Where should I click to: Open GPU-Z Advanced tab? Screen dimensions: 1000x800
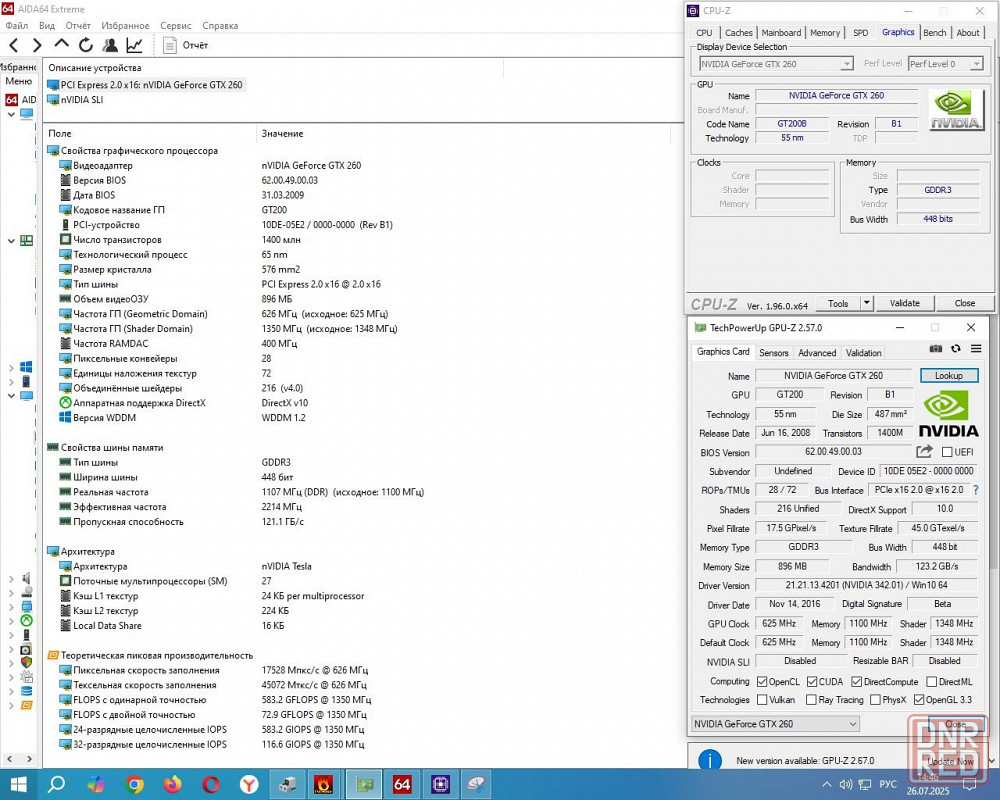coord(817,353)
